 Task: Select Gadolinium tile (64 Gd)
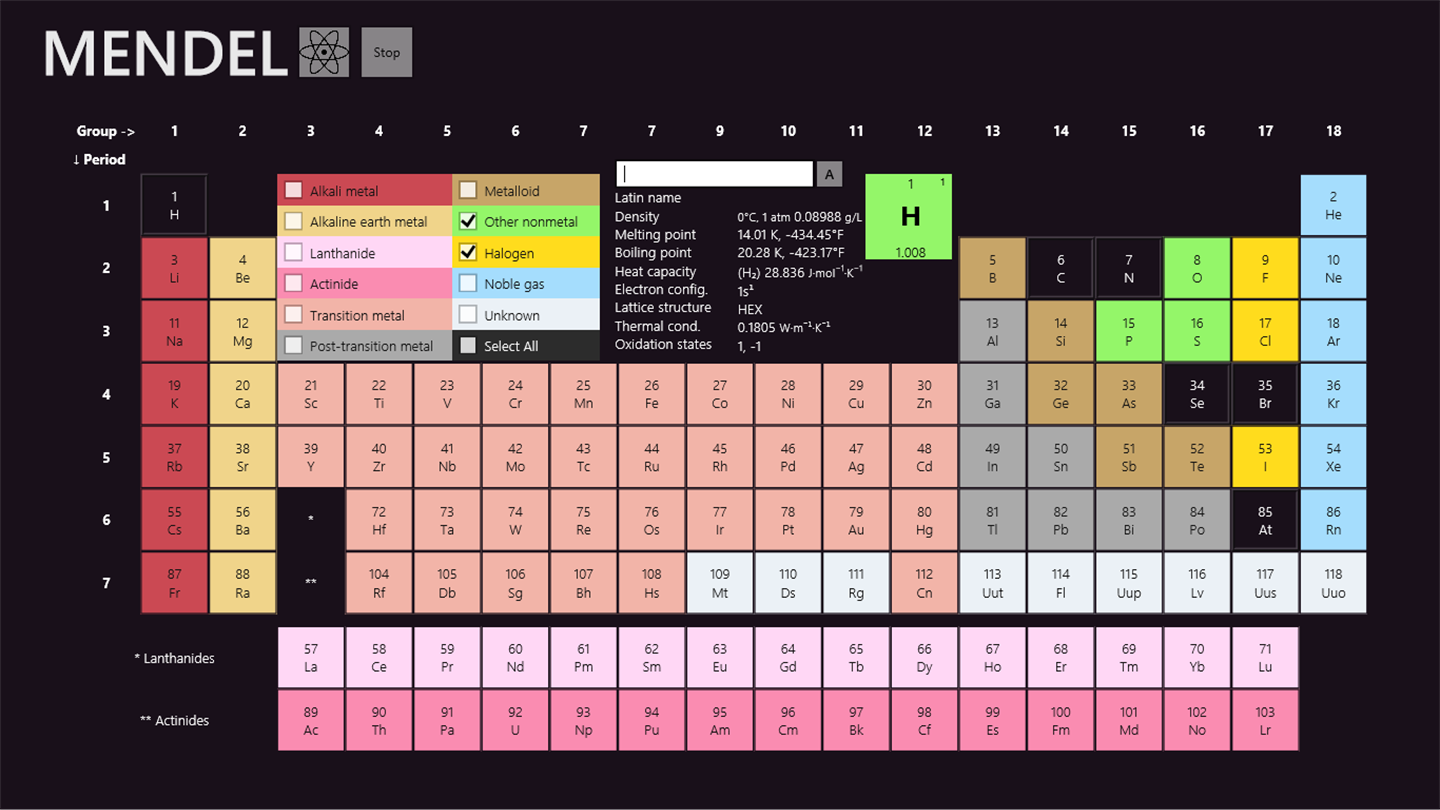click(x=788, y=657)
